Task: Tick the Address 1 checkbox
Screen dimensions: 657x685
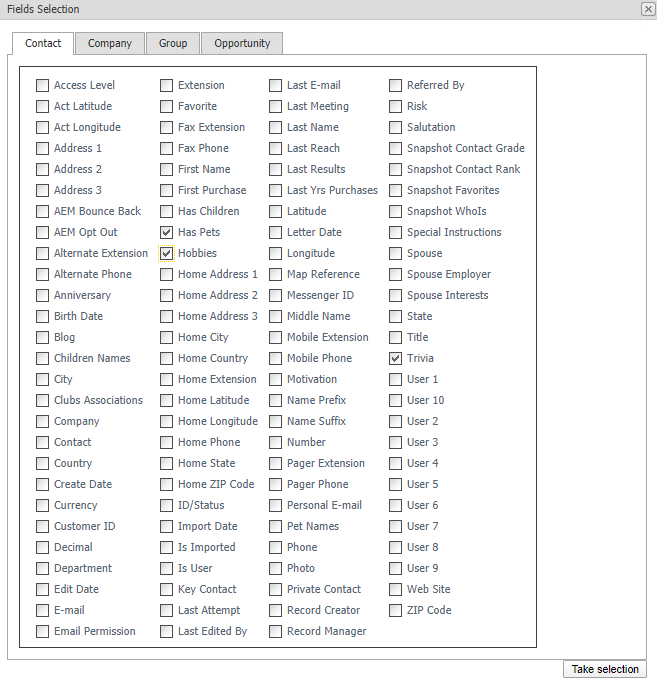Action: 42,148
